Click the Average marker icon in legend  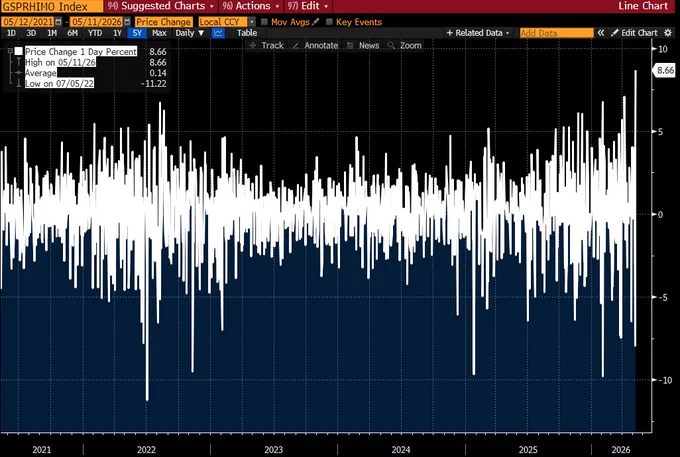[19, 73]
